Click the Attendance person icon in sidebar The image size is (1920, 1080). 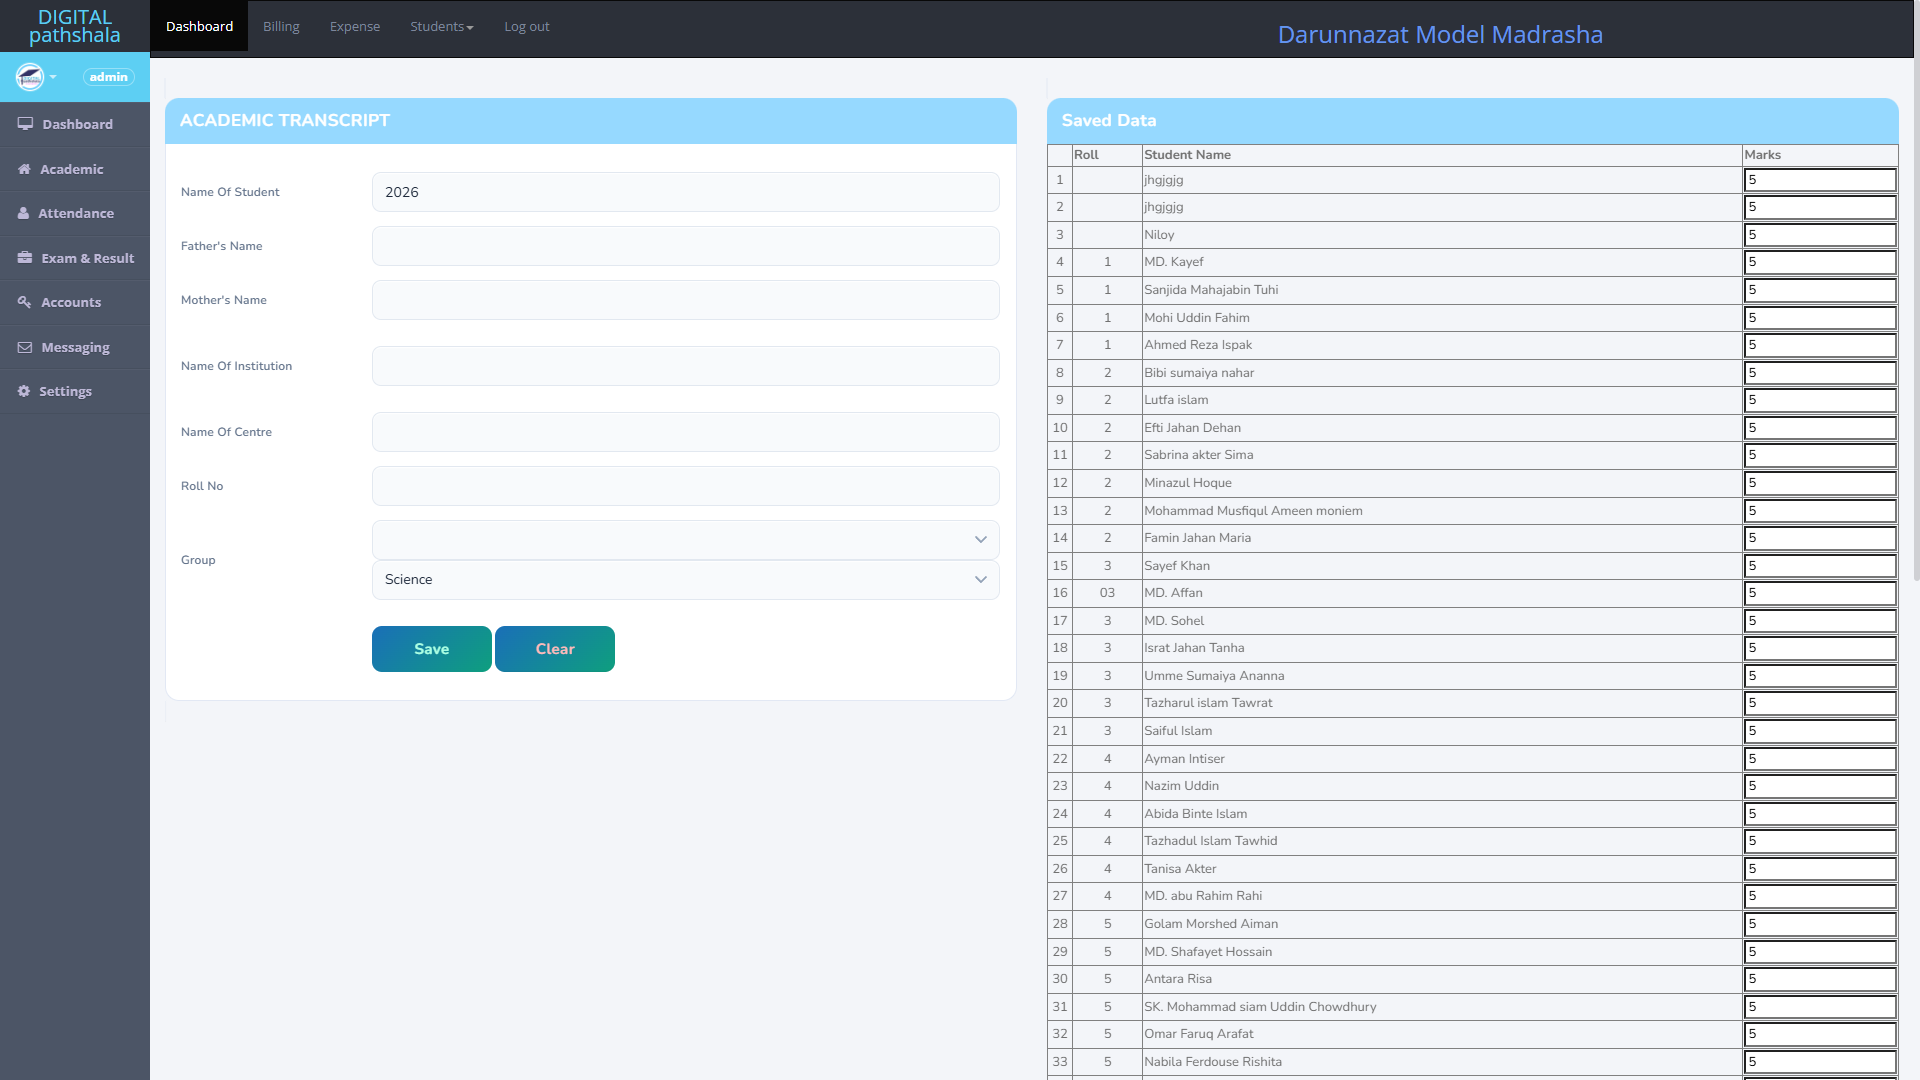pos(23,213)
